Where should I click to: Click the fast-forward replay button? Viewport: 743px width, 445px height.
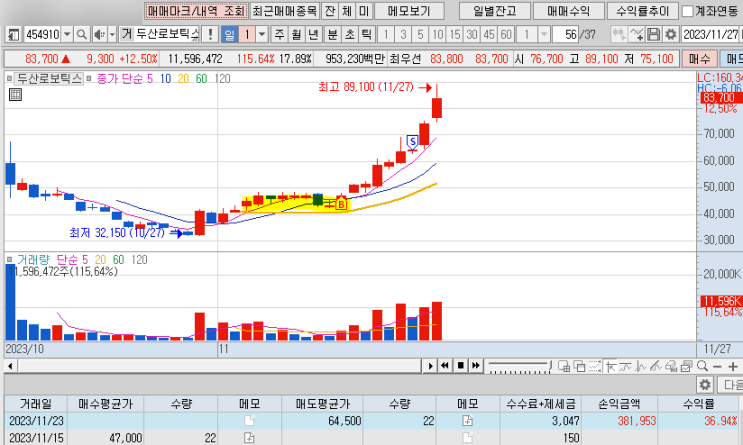click(476, 366)
